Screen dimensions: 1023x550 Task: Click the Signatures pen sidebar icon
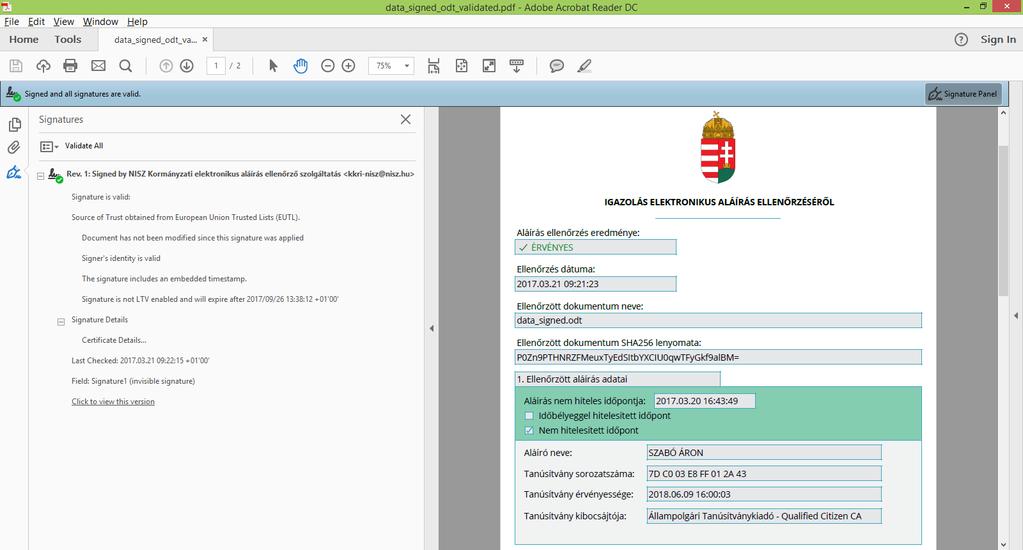tap(14, 172)
